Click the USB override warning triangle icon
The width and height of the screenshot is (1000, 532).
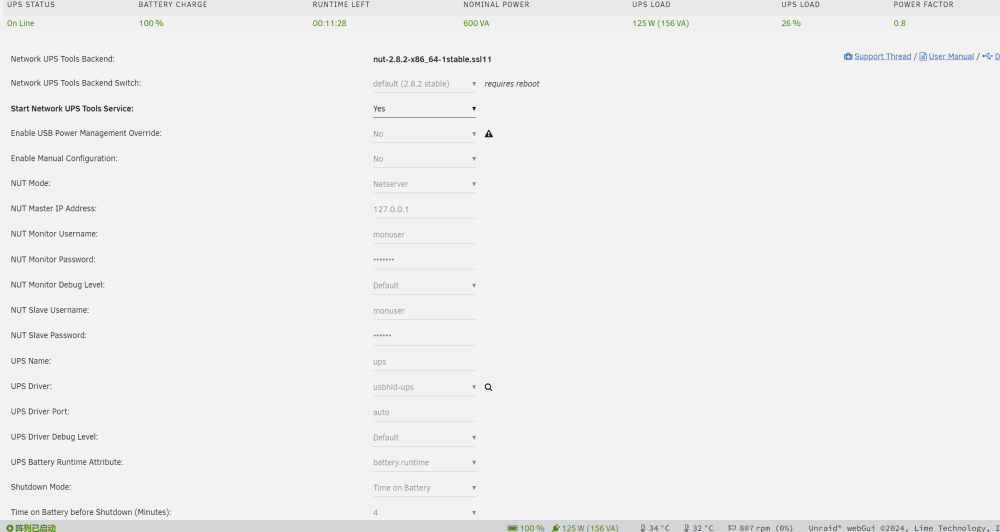[x=489, y=134]
